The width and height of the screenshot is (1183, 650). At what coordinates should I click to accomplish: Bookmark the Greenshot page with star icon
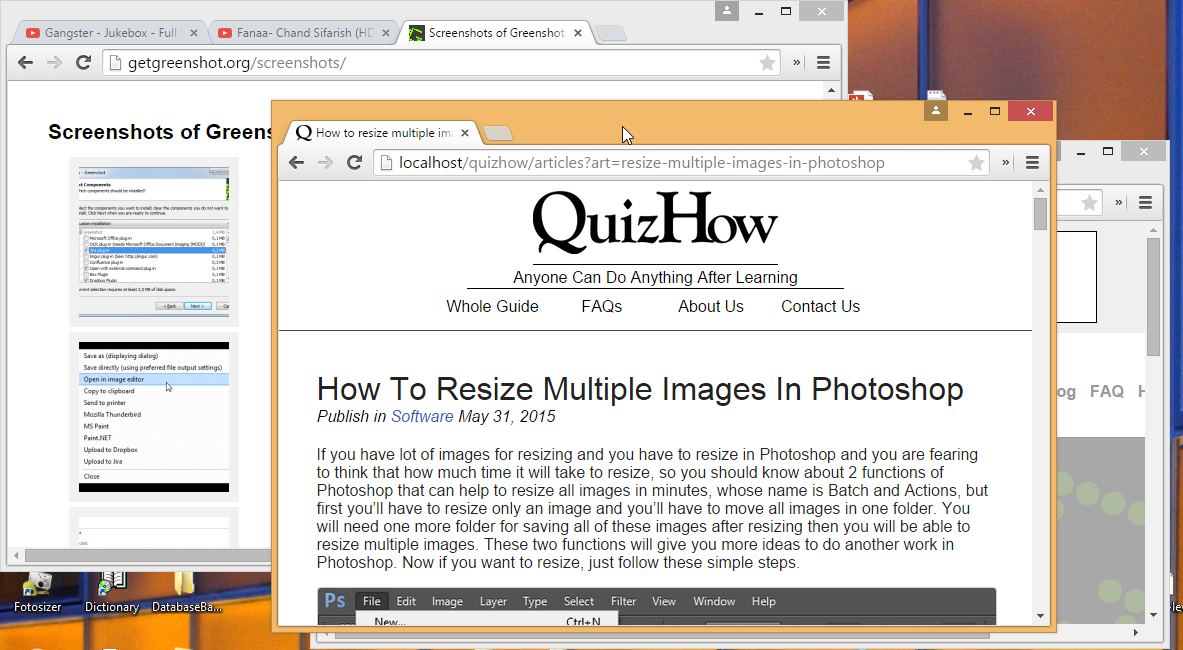pyautogui.click(x=767, y=63)
